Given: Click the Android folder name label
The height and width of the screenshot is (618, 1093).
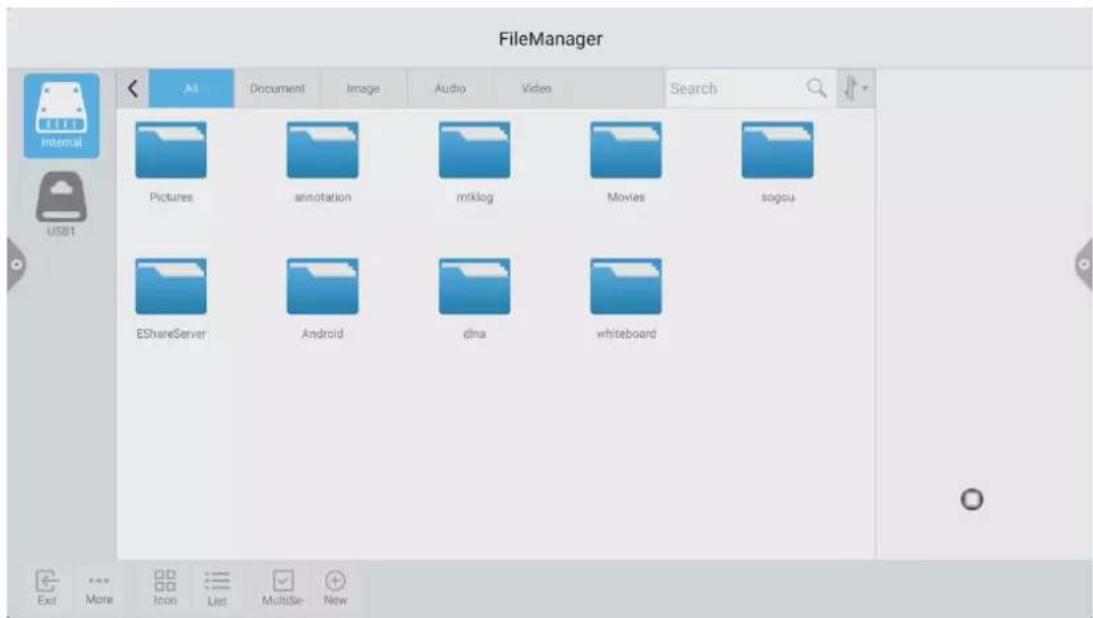Looking at the screenshot, I should [323, 334].
